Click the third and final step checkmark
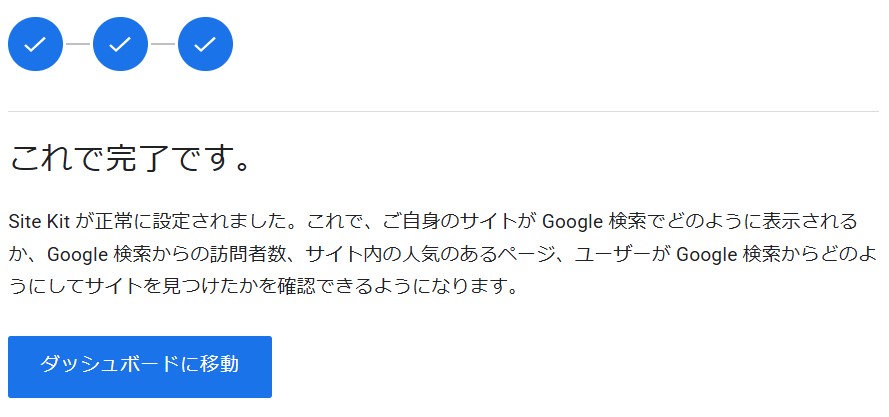 click(x=205, y=44)
